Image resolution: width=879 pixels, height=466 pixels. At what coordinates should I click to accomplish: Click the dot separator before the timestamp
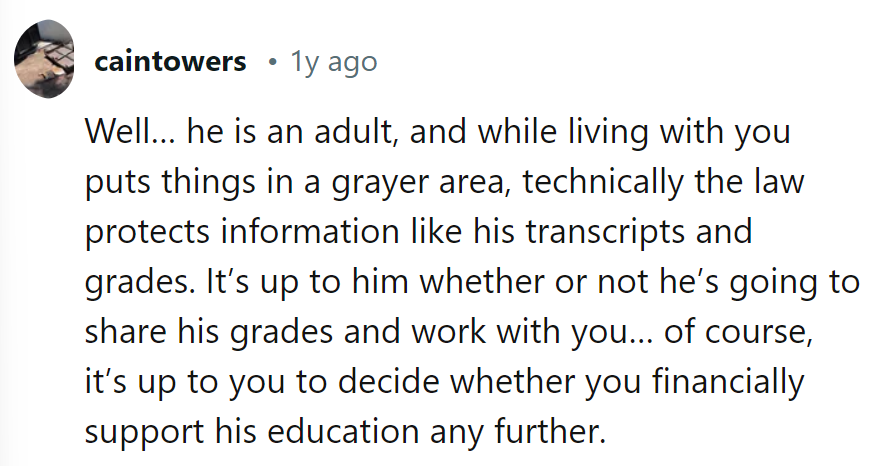[271, 62]
